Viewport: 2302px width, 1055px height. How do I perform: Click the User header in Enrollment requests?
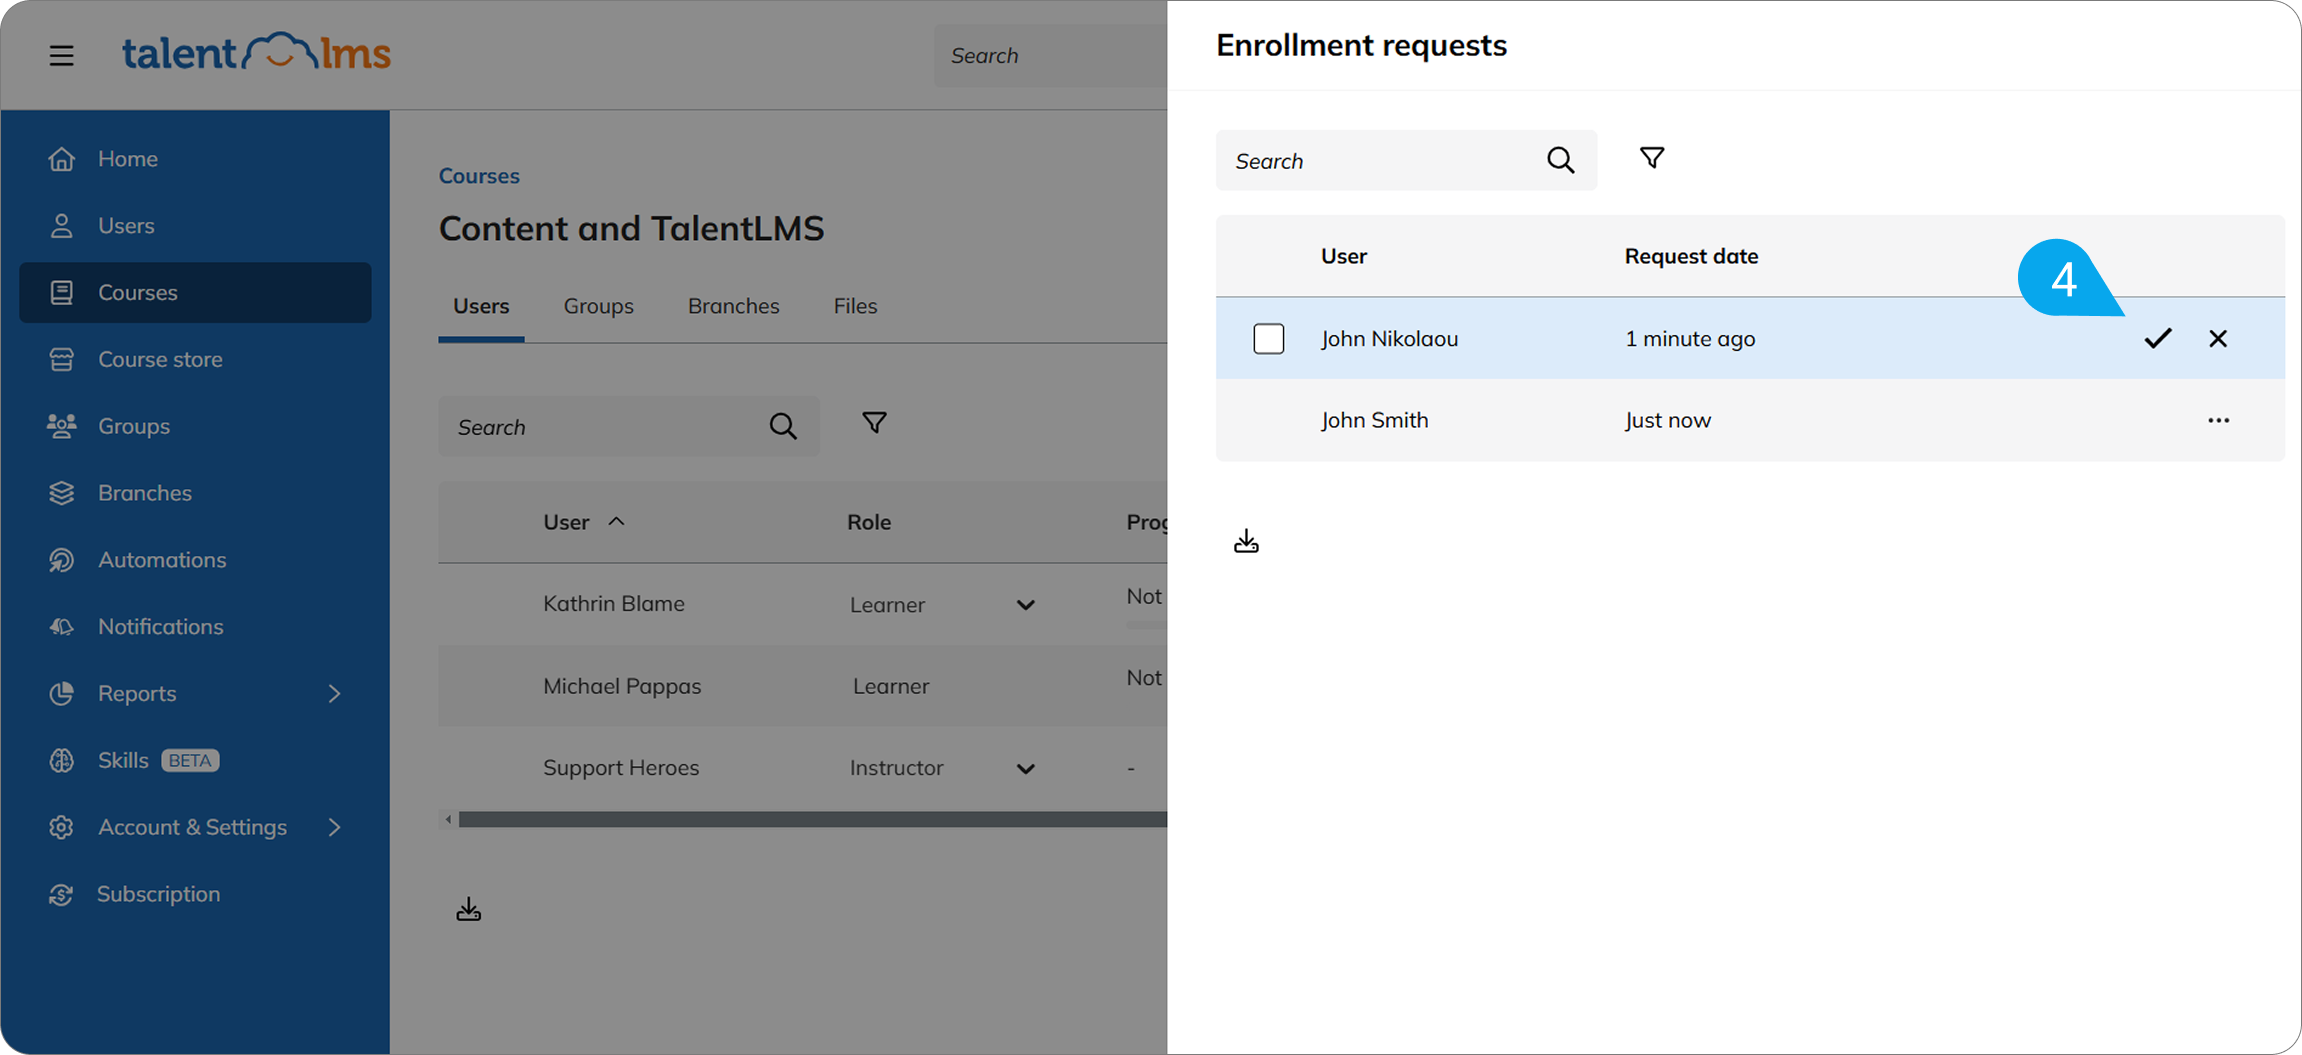tap(1343, 256)
